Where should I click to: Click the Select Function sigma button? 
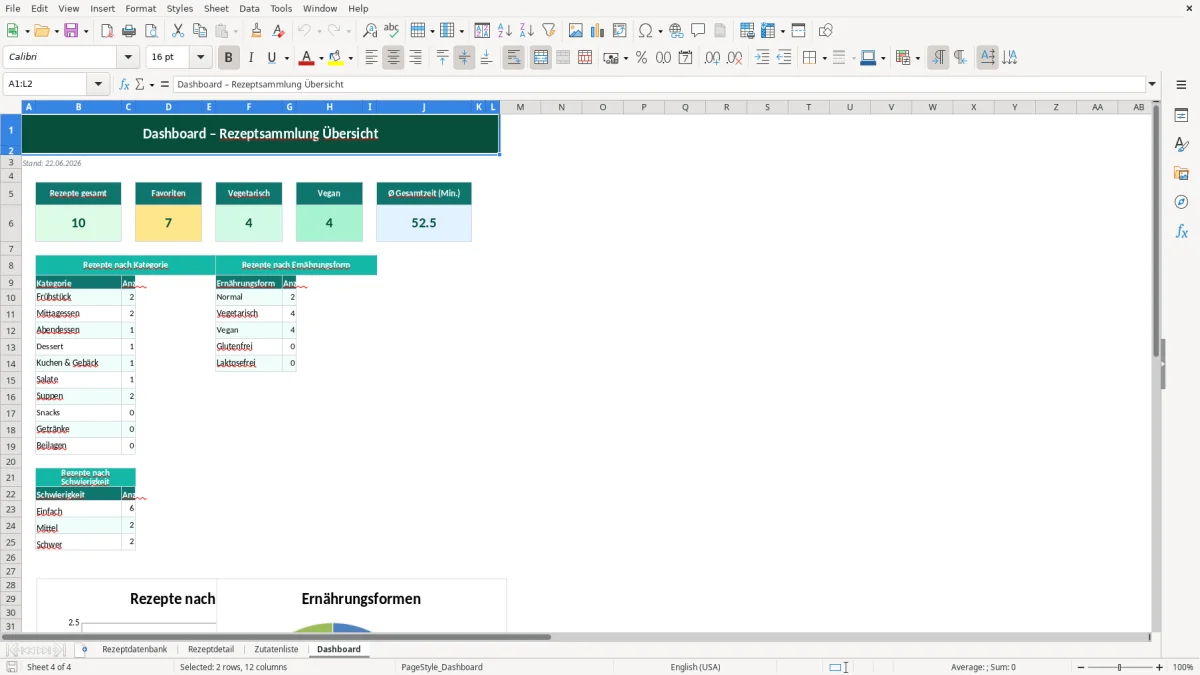[x=139, y=85]
